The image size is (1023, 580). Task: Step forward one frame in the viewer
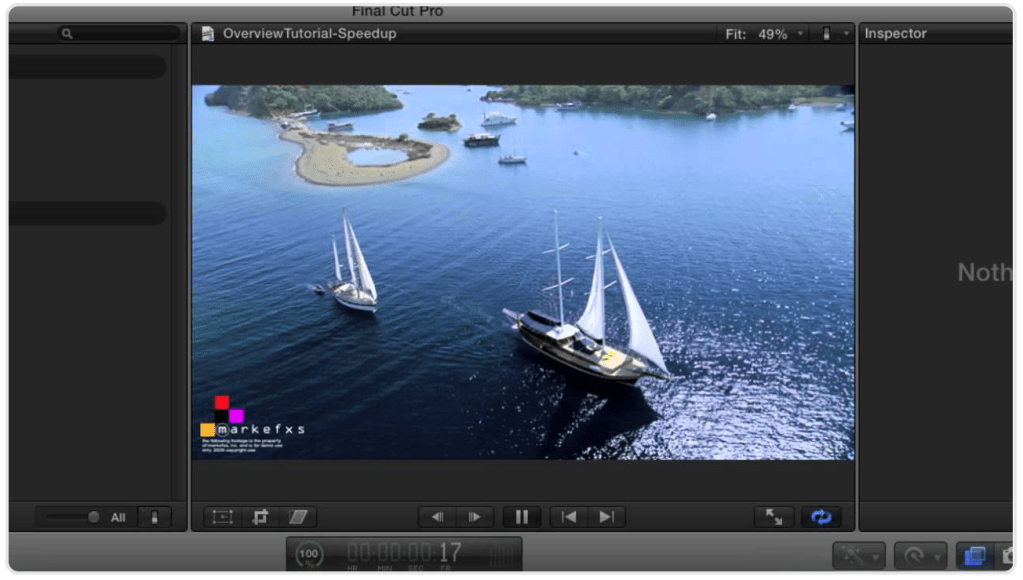pyautogui.click(x=474, y=516)
